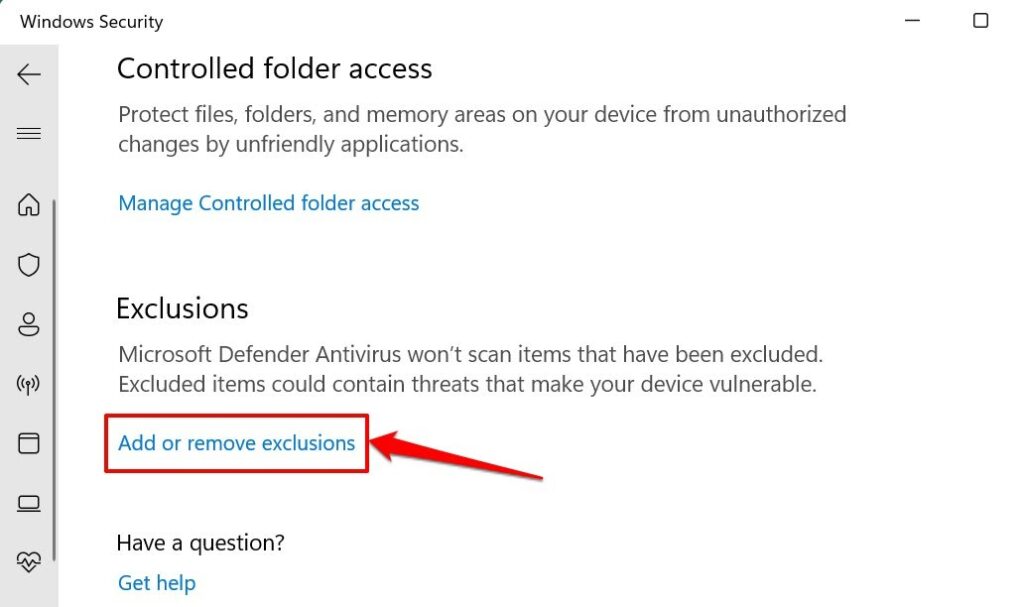Click Manage Controlled folder access link
This screenshot has height=607, width=1024.
click(x=268, y=203)
